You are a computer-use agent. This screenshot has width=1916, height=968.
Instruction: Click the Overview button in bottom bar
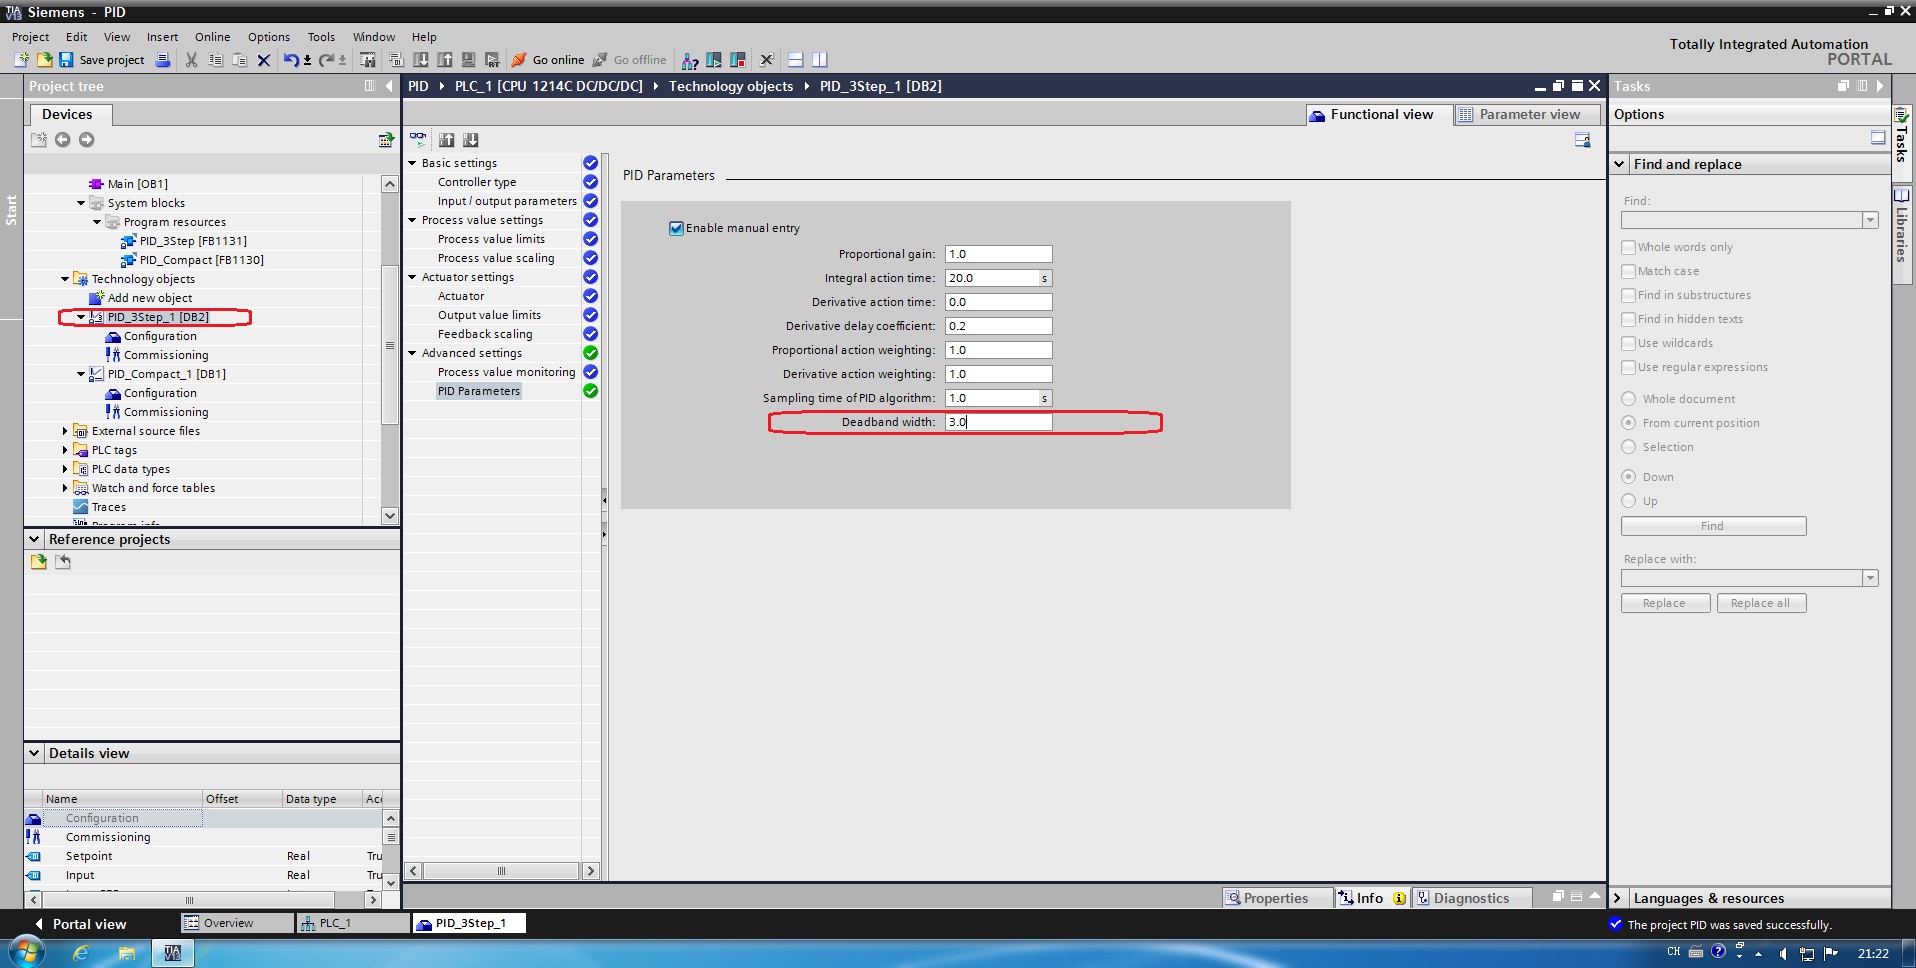click(236, 923)
